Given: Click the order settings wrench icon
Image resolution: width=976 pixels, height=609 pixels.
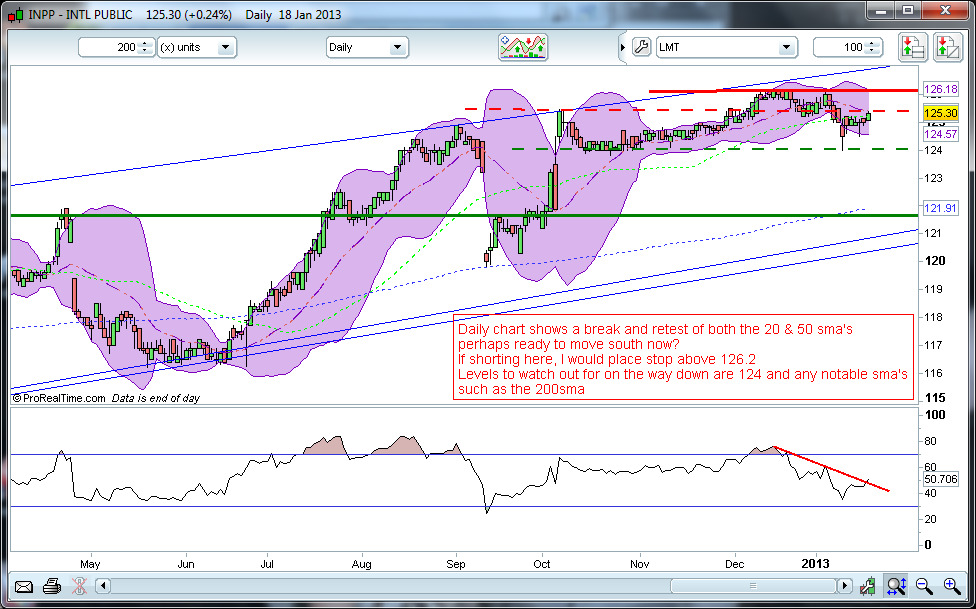Looking at the screenshot, I should tap(641, 47).
